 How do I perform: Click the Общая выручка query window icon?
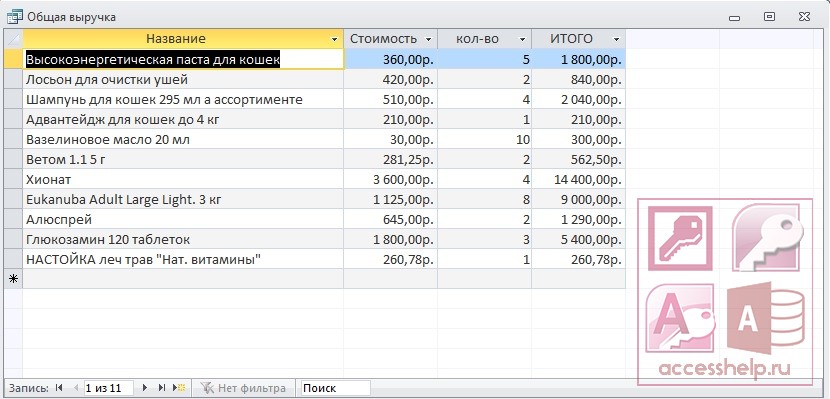coord(14,16)
